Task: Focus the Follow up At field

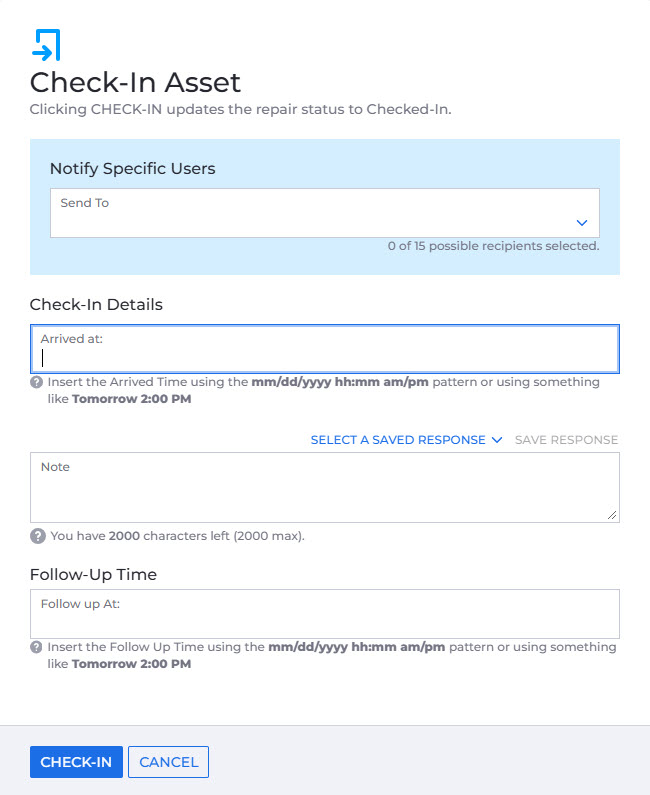Action: [x=324, y=613]
